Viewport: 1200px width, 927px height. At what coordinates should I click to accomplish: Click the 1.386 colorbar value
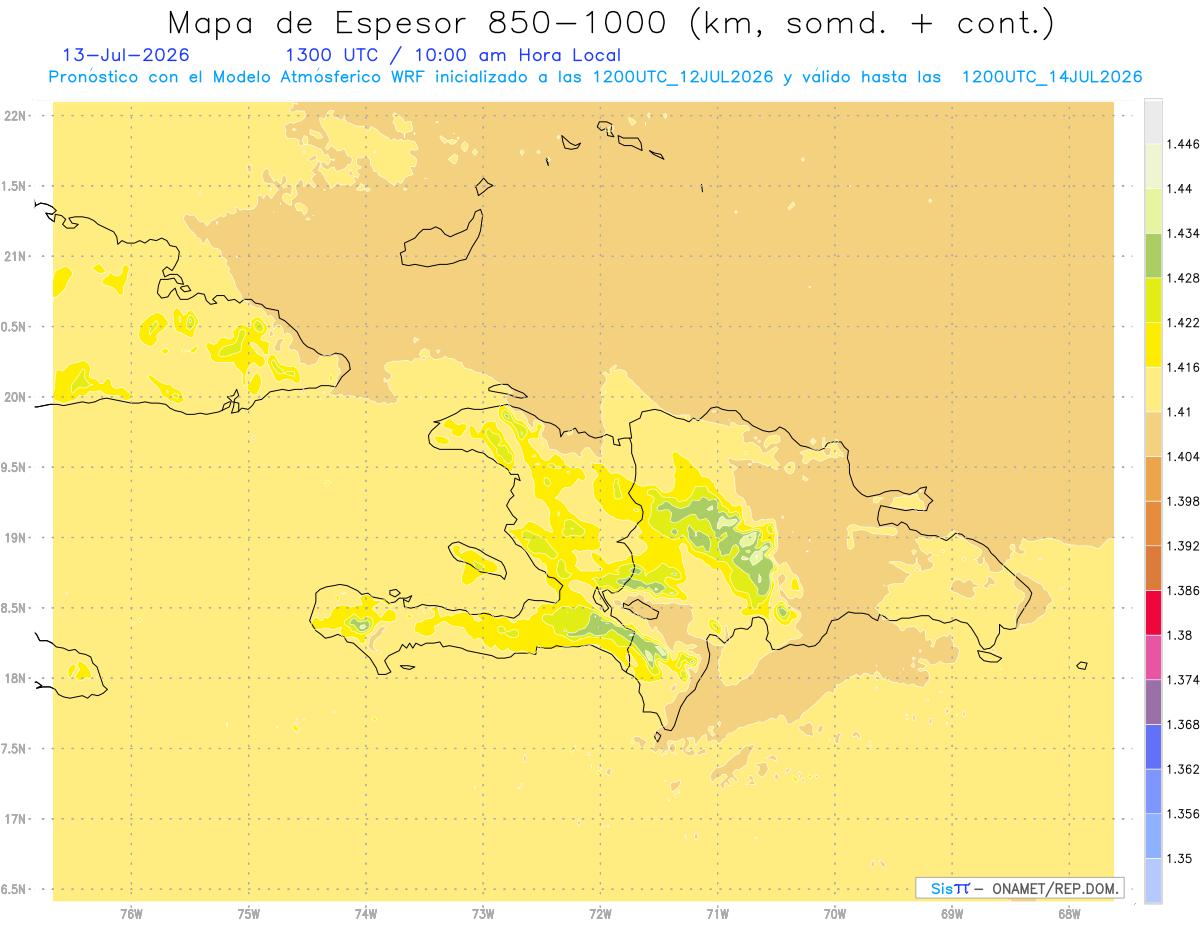[x=1185, y=590]
